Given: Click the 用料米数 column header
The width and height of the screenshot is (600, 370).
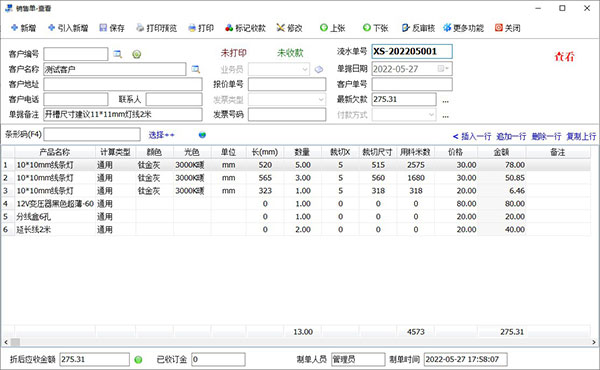Looking at the screenshot, I should click(416, 152).
